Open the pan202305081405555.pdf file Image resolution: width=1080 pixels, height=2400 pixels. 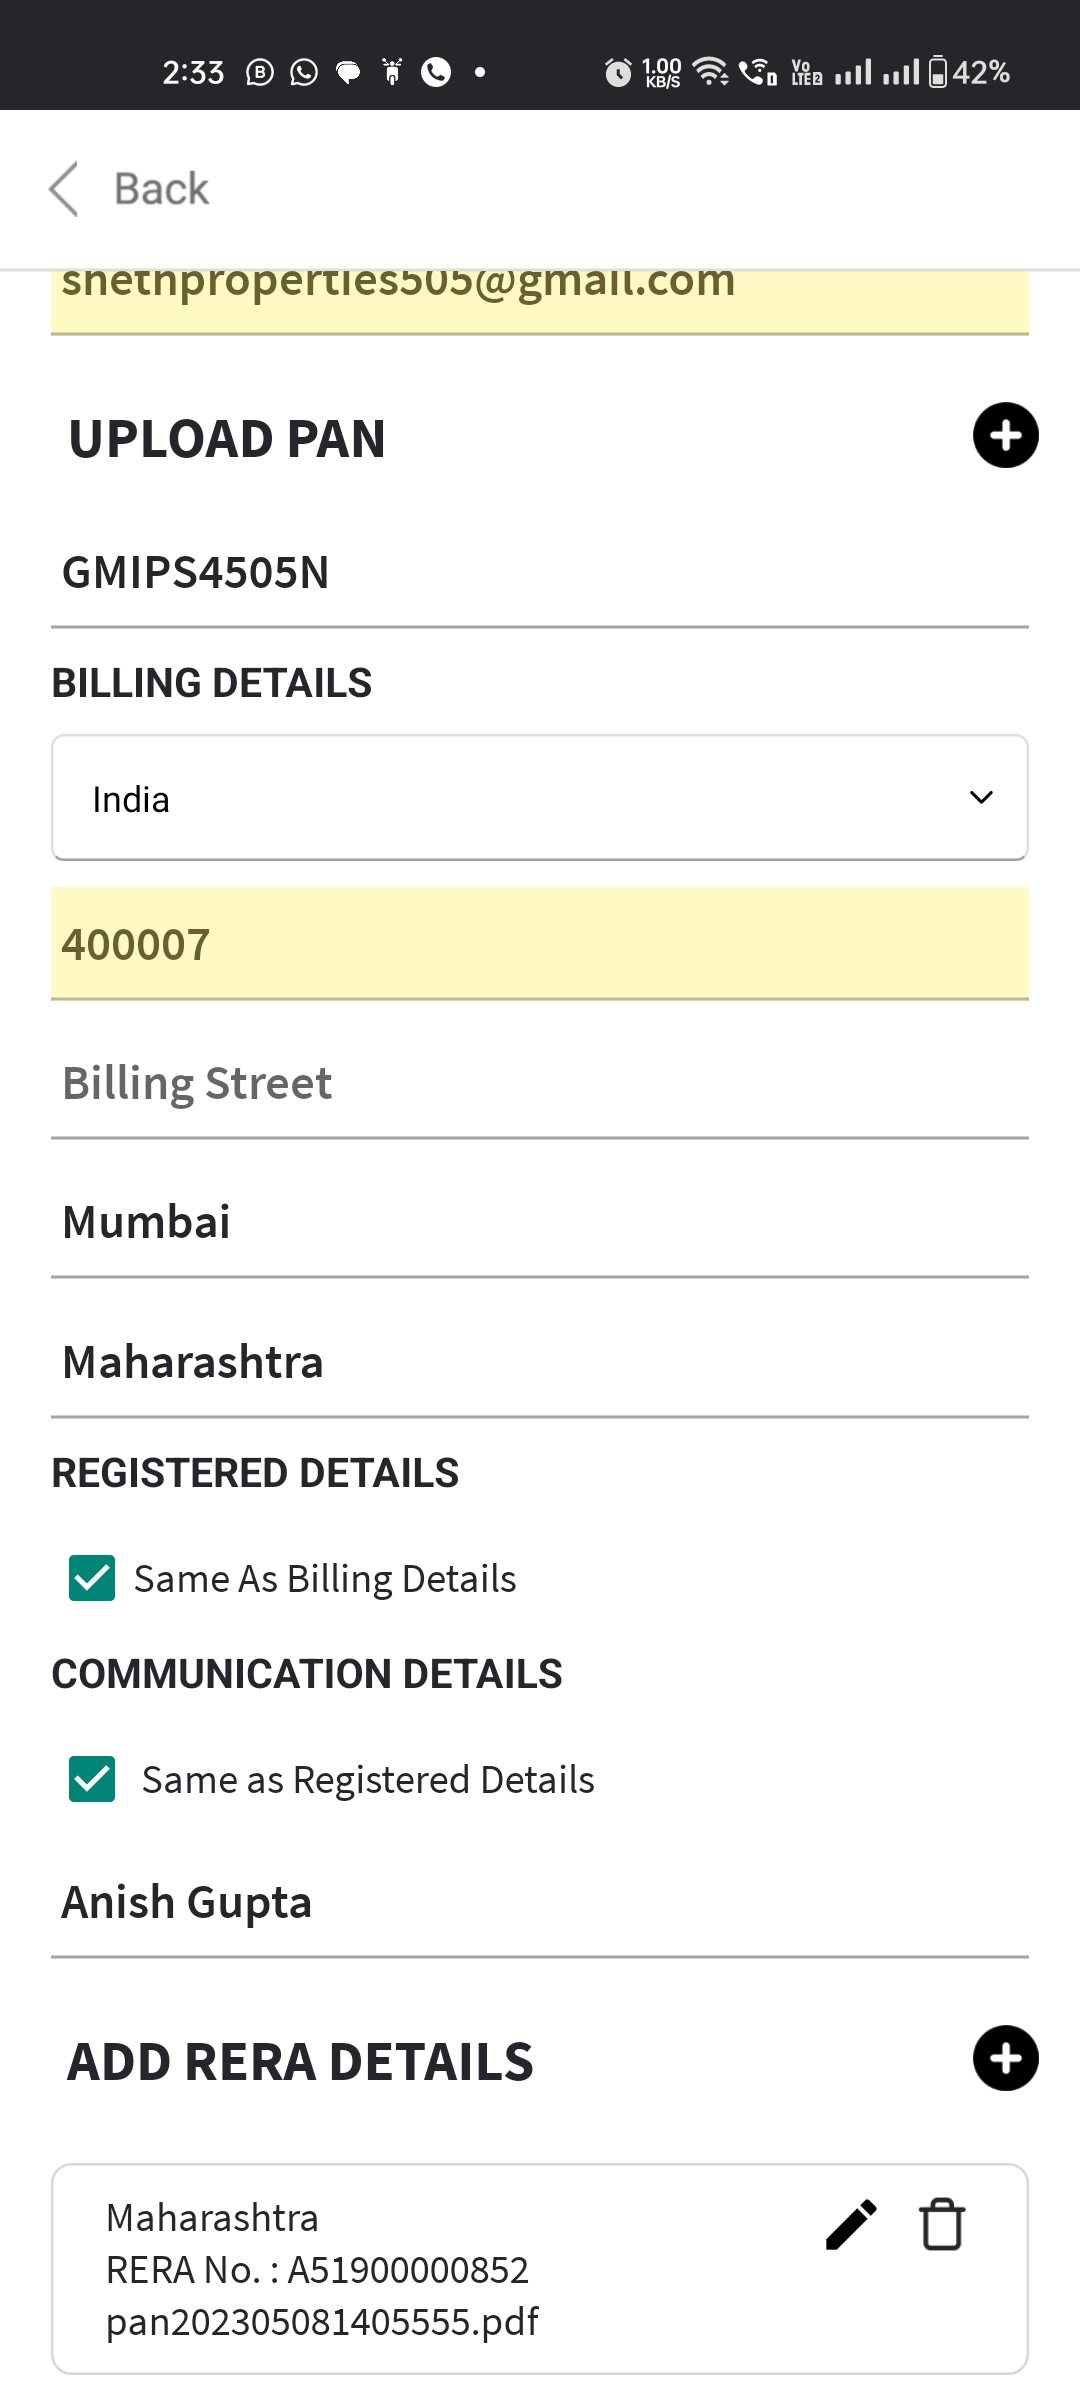pos(322,2321)
